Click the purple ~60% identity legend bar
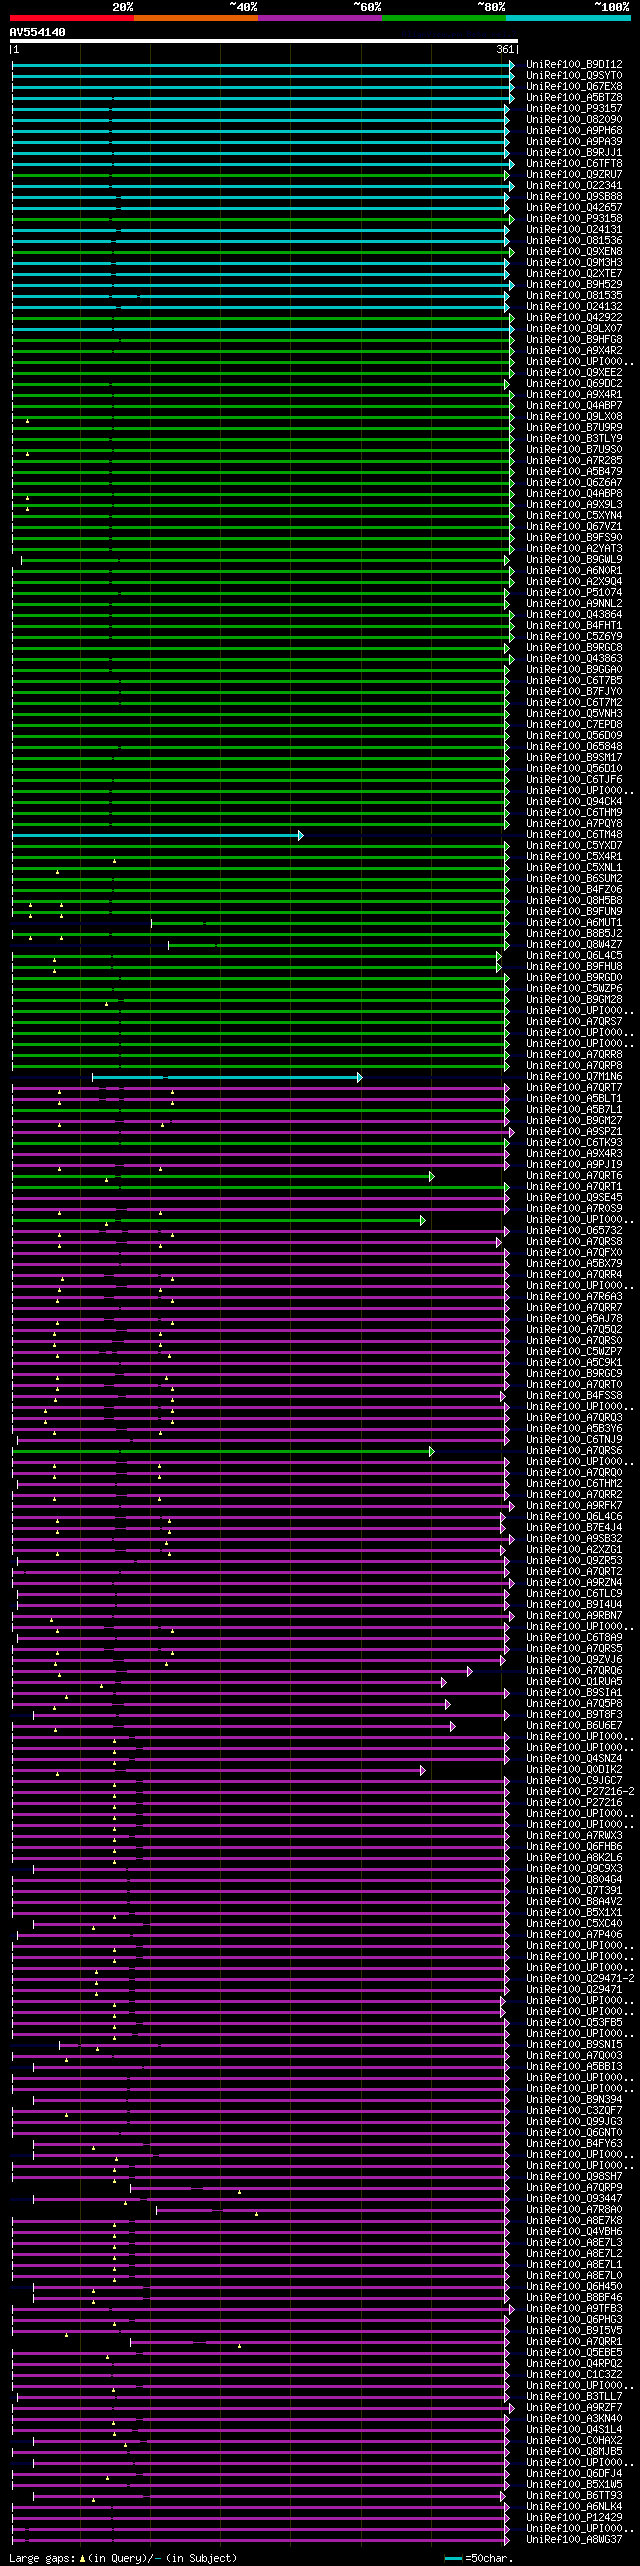Screen dimensions: 640x2566 [x=320, y=18]
